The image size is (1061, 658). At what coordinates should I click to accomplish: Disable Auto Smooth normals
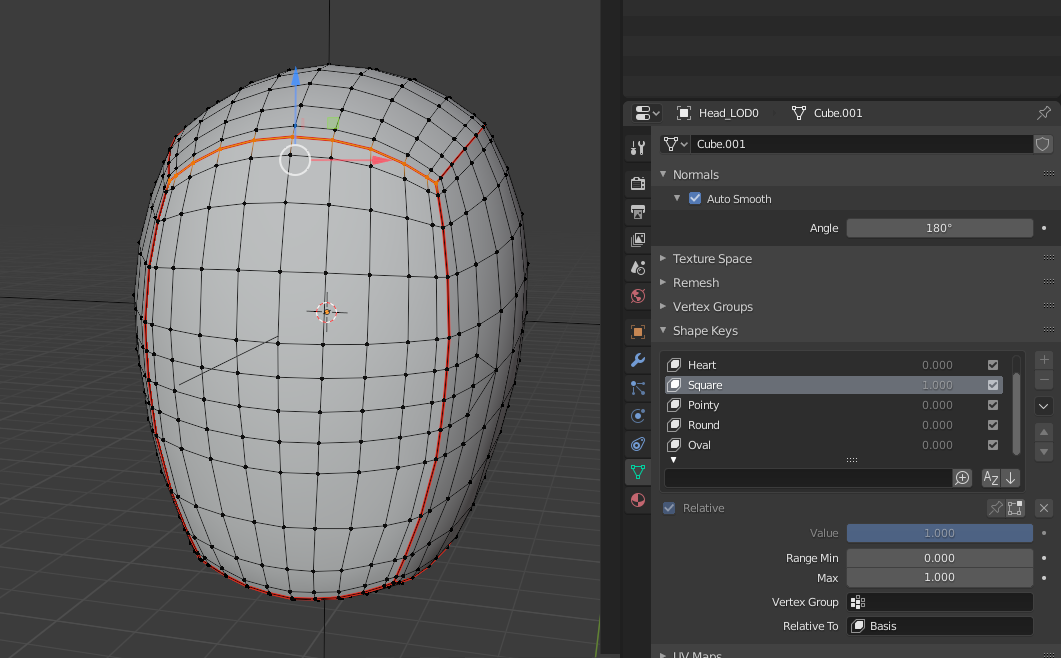pos(694,198)
